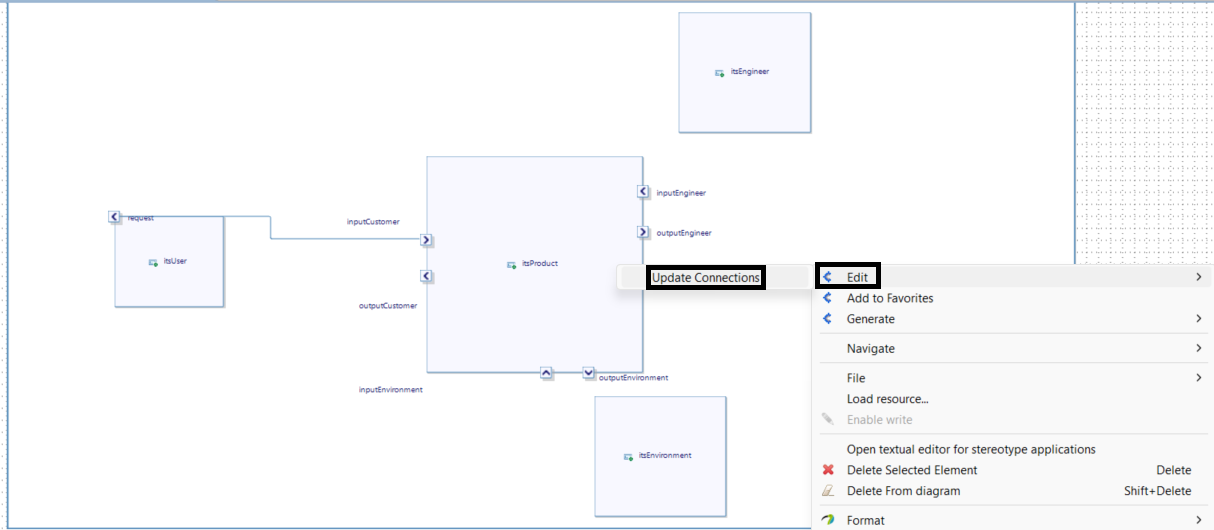Select the itsUser label
Viewport: 1214px width, 530px height.
click(176, 261)
